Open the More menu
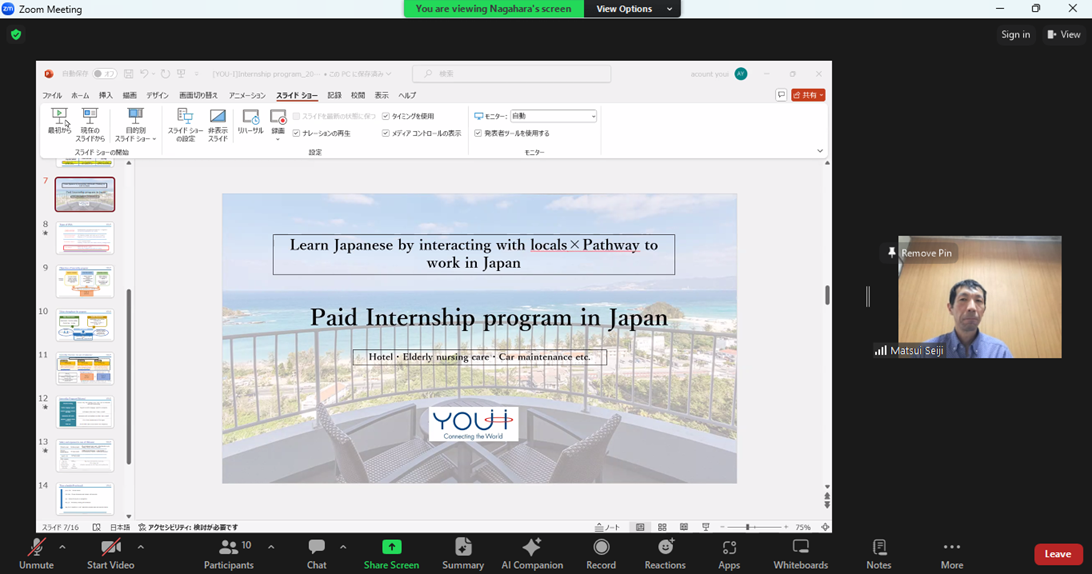The width and height of the screenshot is (1092, 574). [951, 553]
